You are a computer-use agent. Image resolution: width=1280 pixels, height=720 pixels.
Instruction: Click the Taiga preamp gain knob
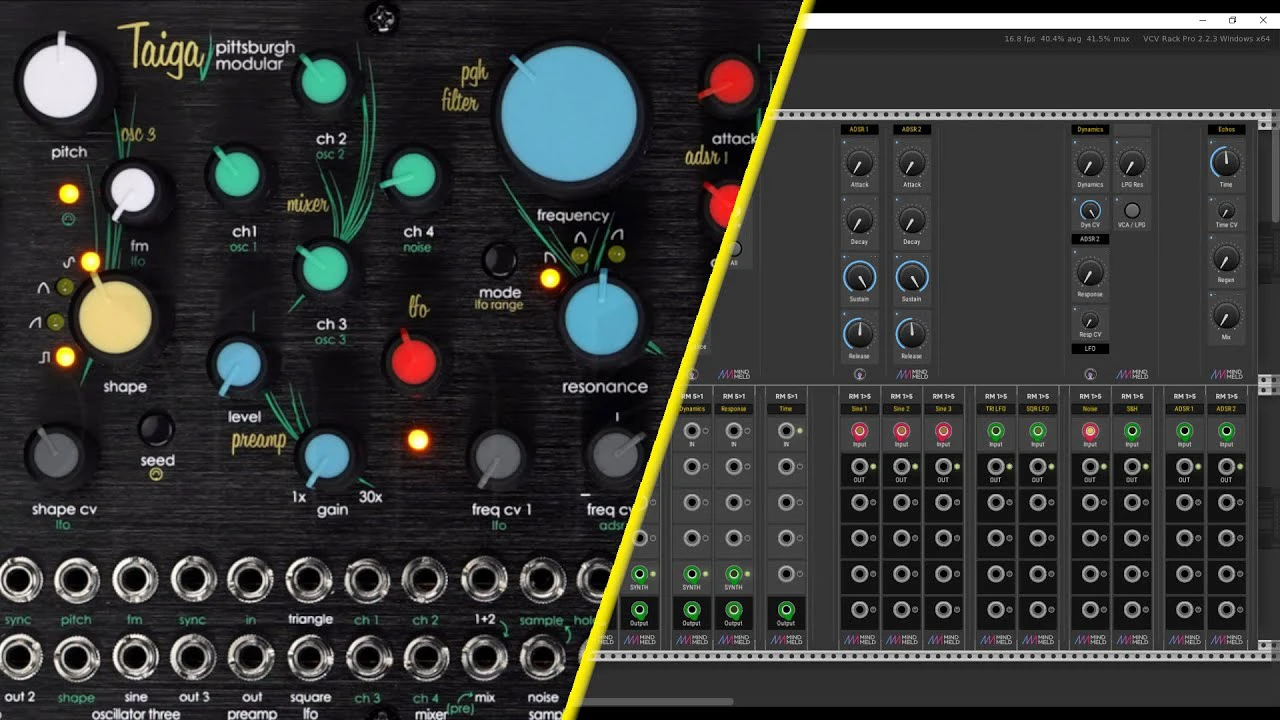click(x=327, y=457)
